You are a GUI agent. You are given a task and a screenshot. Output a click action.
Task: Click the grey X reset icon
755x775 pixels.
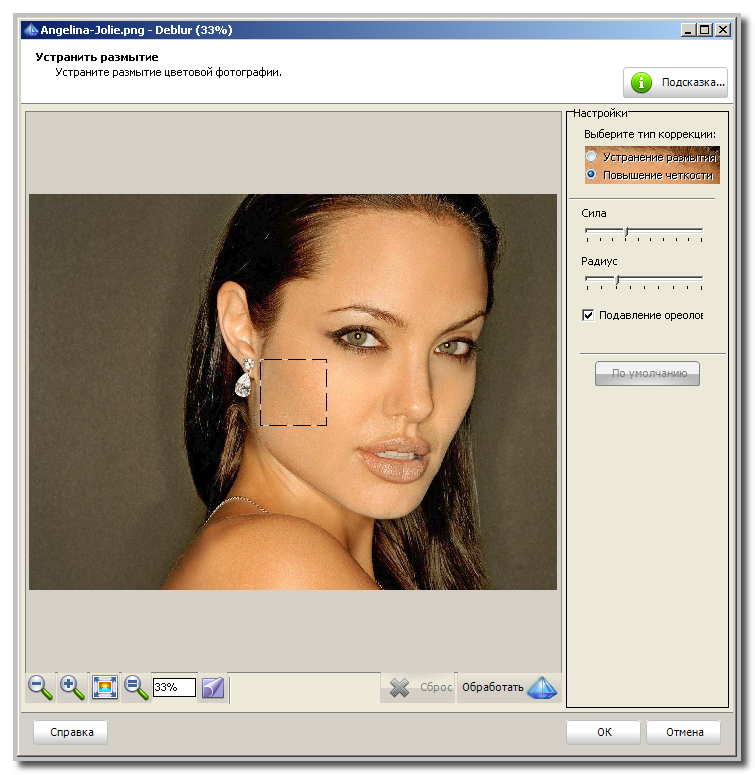coord(399,688)
